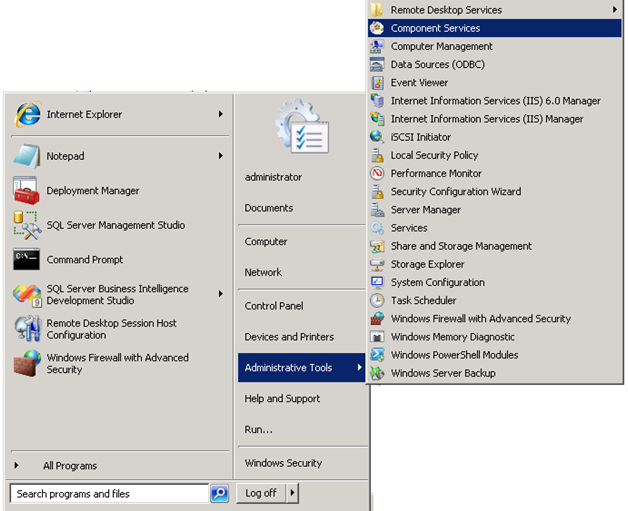628x511 pixels.
Task: Click the Internet Explorer icon
Action: [x=27, y=114]
